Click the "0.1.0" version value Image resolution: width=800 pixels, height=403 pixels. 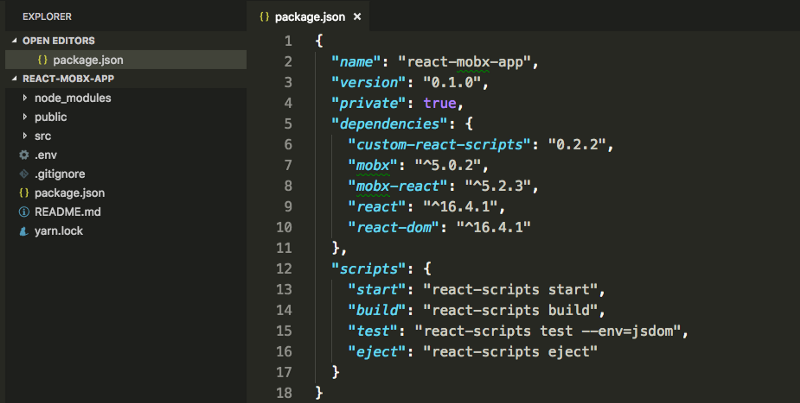click(452, 83)
